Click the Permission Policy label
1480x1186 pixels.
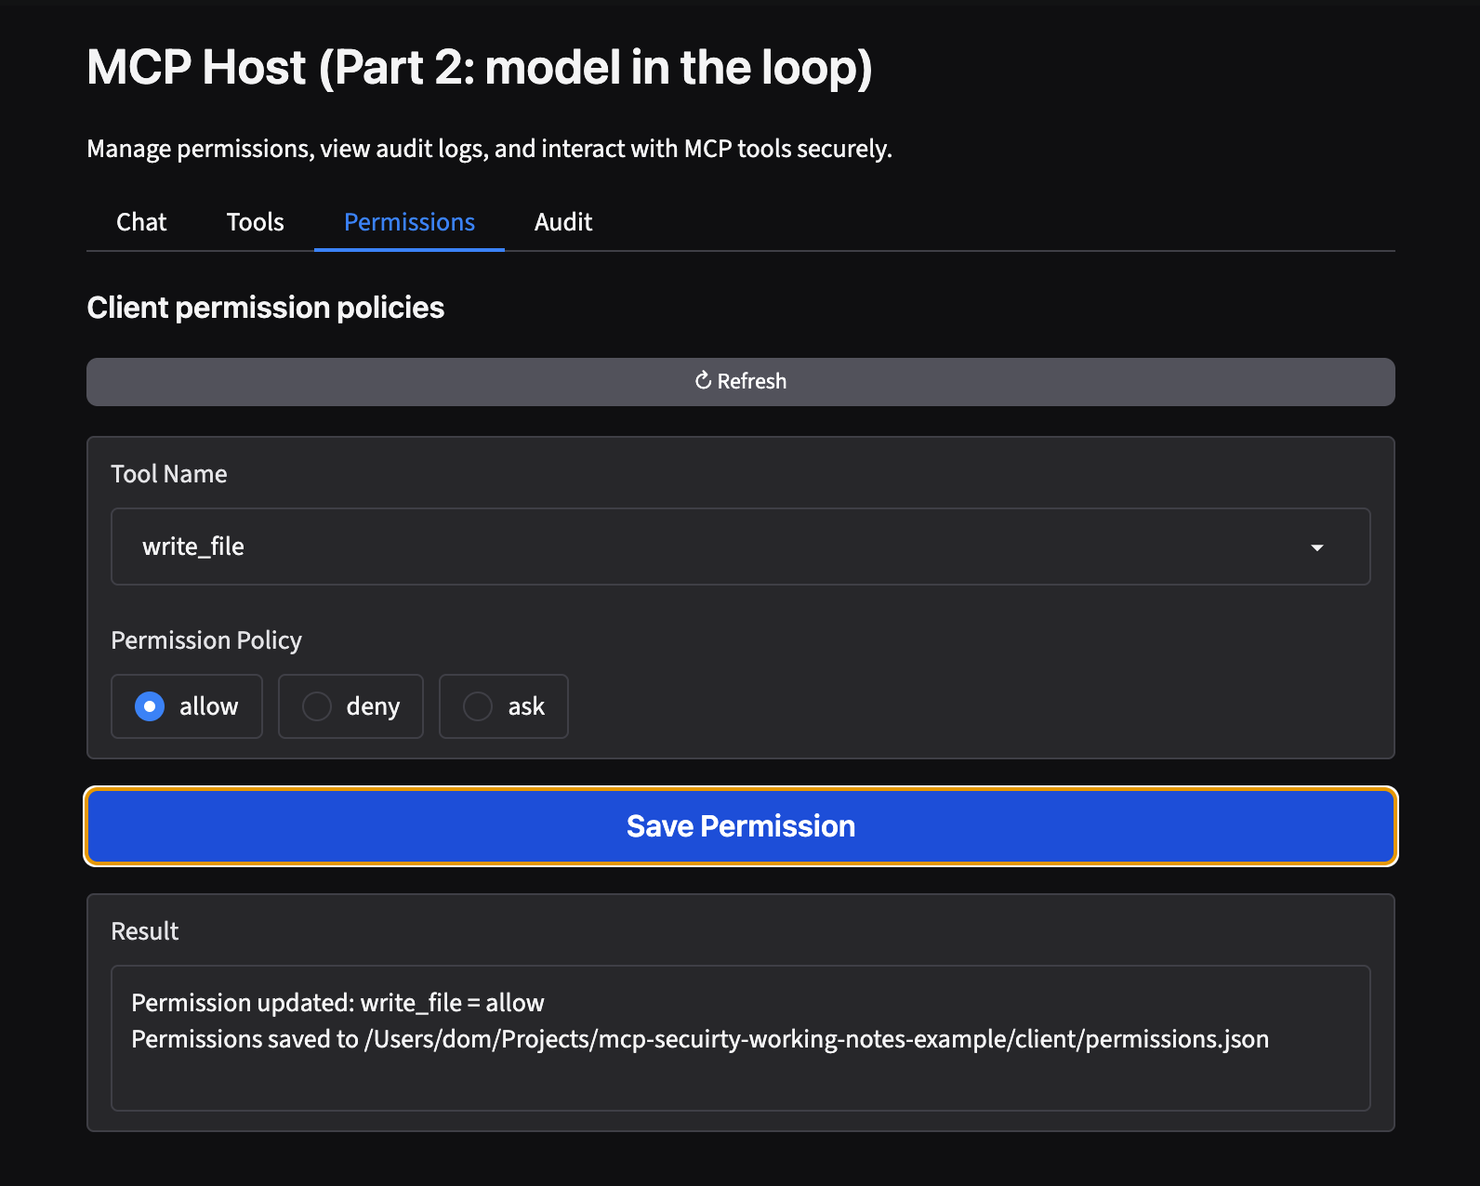tap(206, 640)
